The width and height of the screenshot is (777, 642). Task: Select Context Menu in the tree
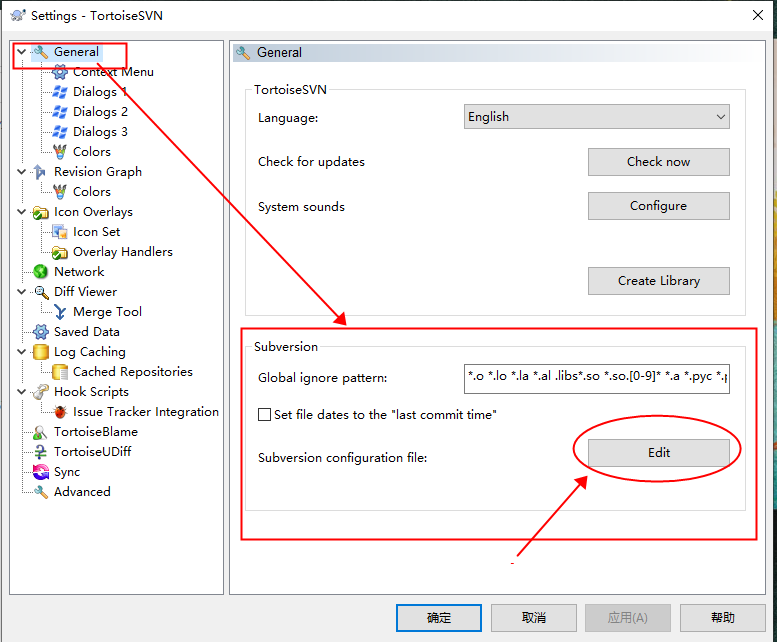point(113,72)
